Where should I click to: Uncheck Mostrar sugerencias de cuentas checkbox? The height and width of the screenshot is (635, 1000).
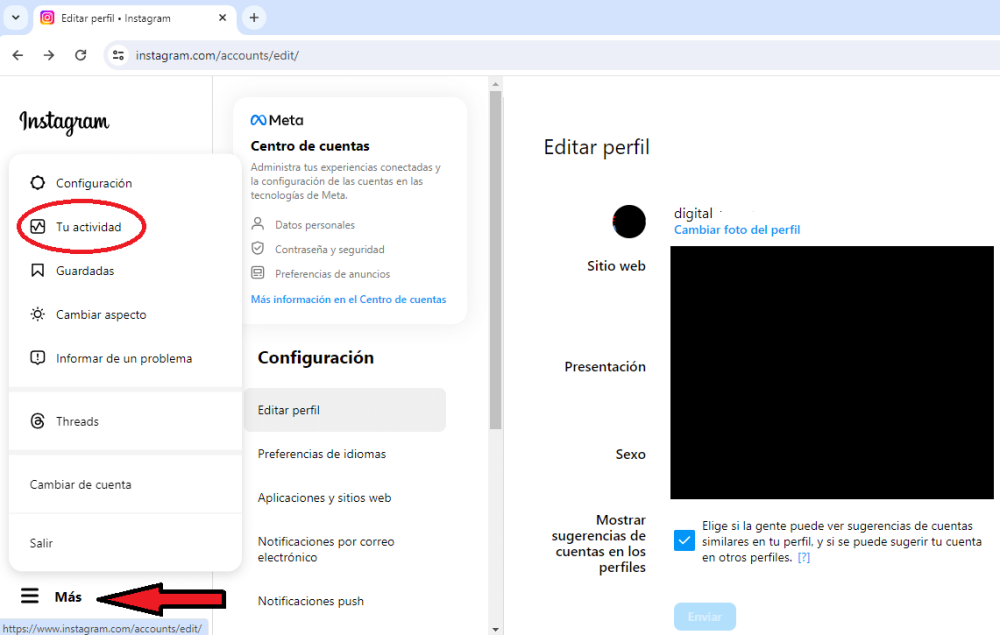[684, 541]
